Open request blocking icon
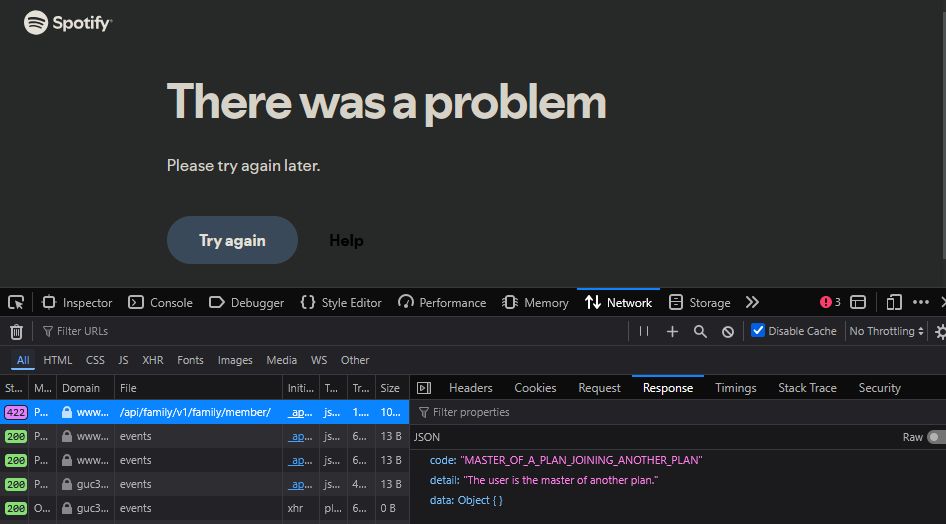This screenshot has width=946, height=524. coord(728,332)
